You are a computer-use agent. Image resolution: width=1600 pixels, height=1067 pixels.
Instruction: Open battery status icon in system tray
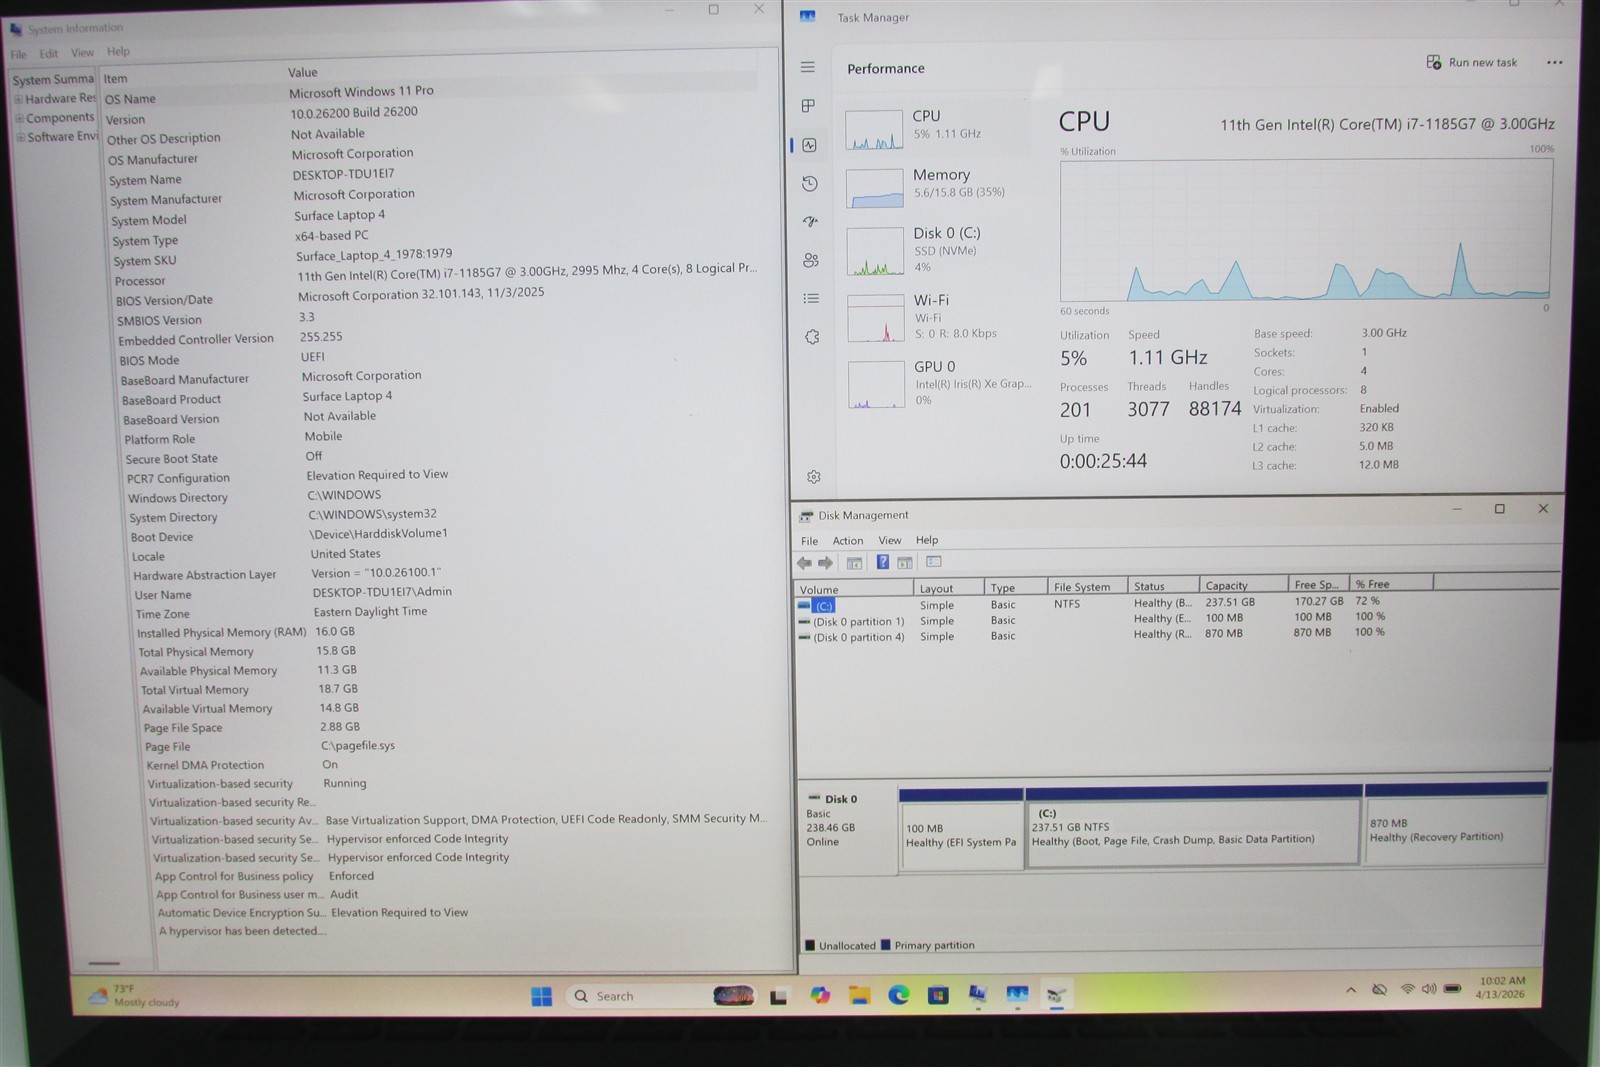click(1453, 989)
